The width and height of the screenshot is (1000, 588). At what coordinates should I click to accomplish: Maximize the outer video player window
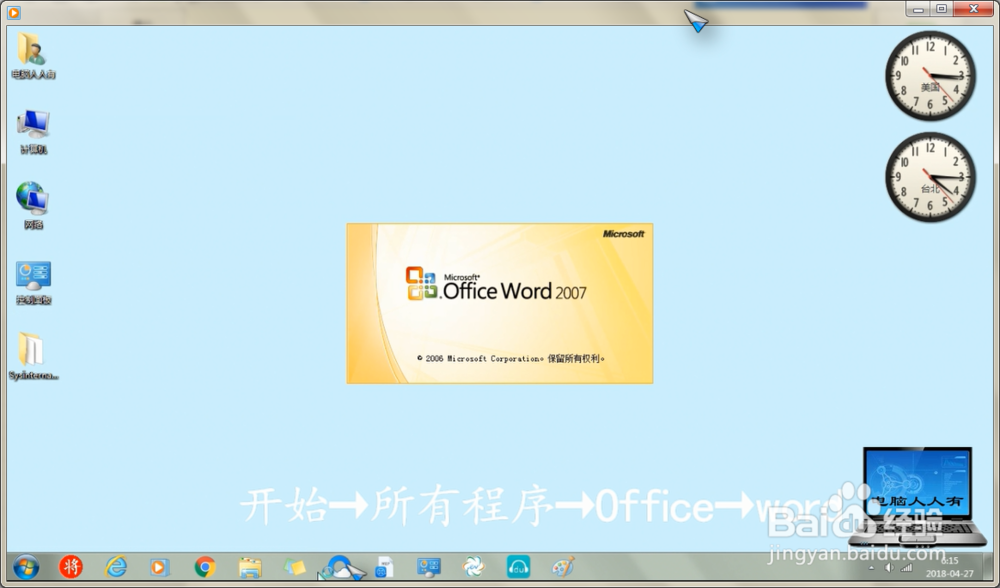coord(941,9)
